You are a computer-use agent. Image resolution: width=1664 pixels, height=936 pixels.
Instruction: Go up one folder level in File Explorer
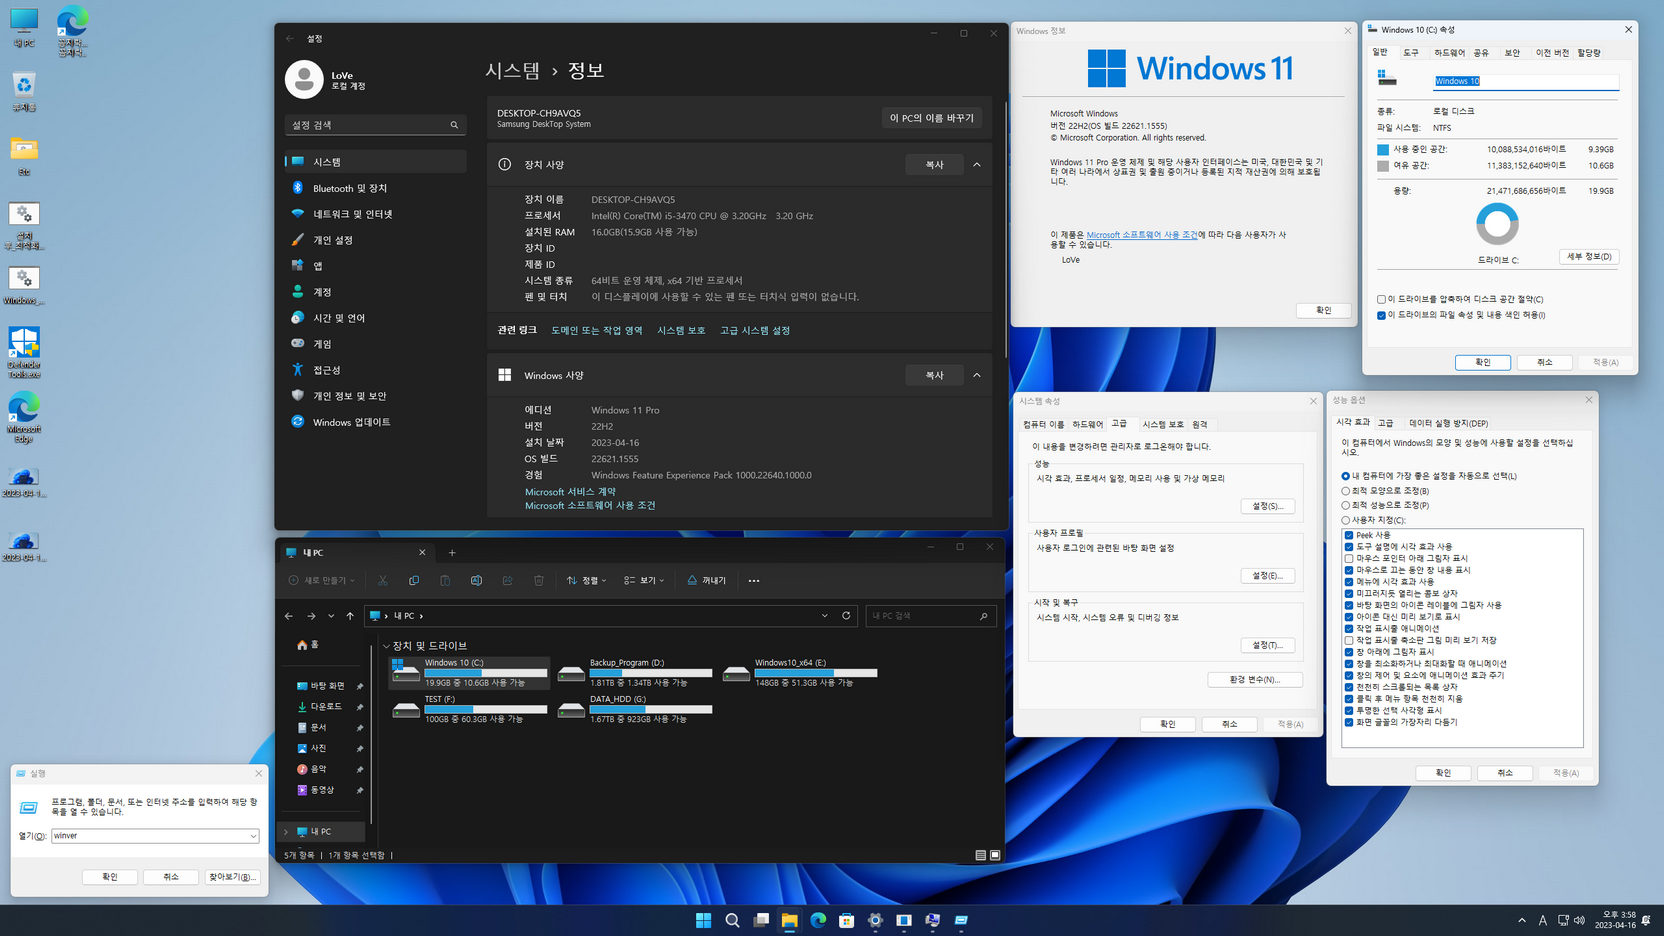[x=350, y=616]
